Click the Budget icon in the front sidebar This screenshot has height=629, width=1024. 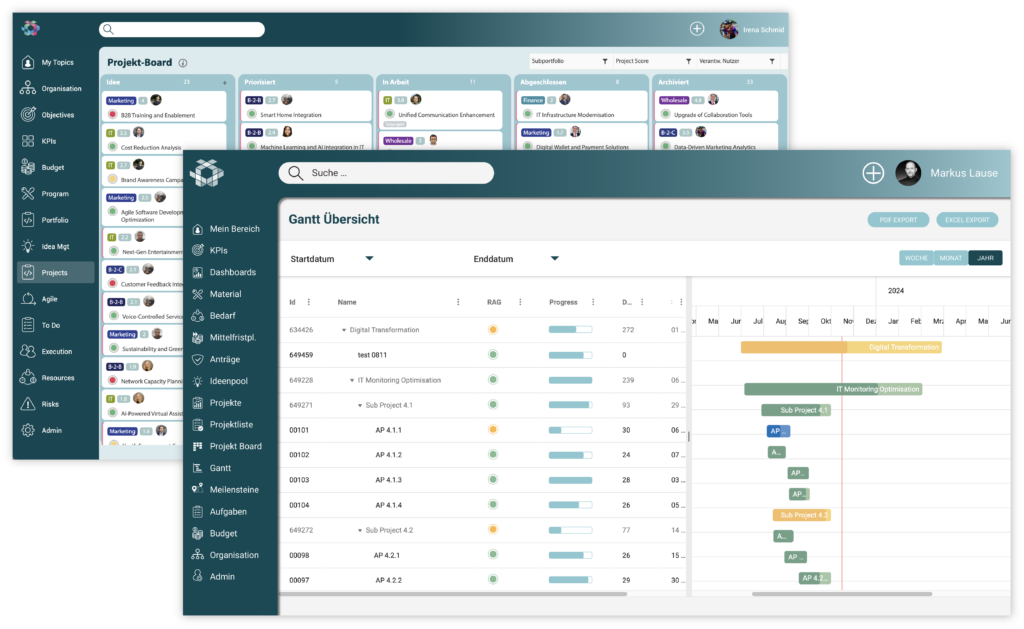pyautogui.click(x=198, y=533)
